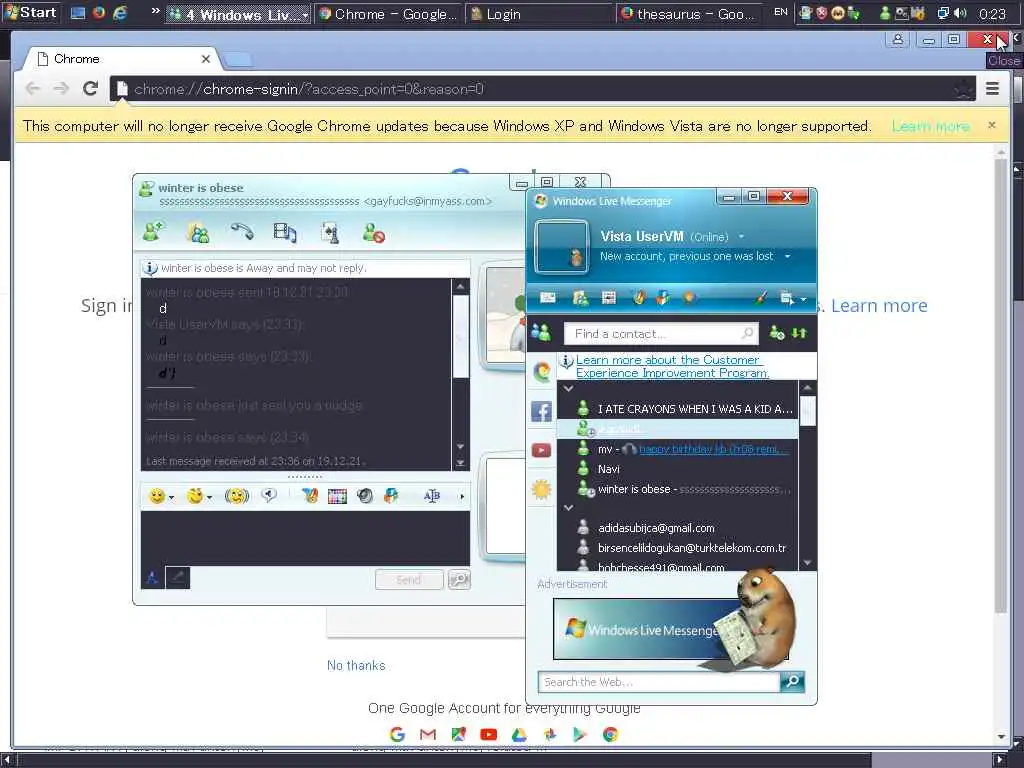1024x768 pixels.
Task: Open the calendar icon in Messenger toolbar
Action: [609, 298]
